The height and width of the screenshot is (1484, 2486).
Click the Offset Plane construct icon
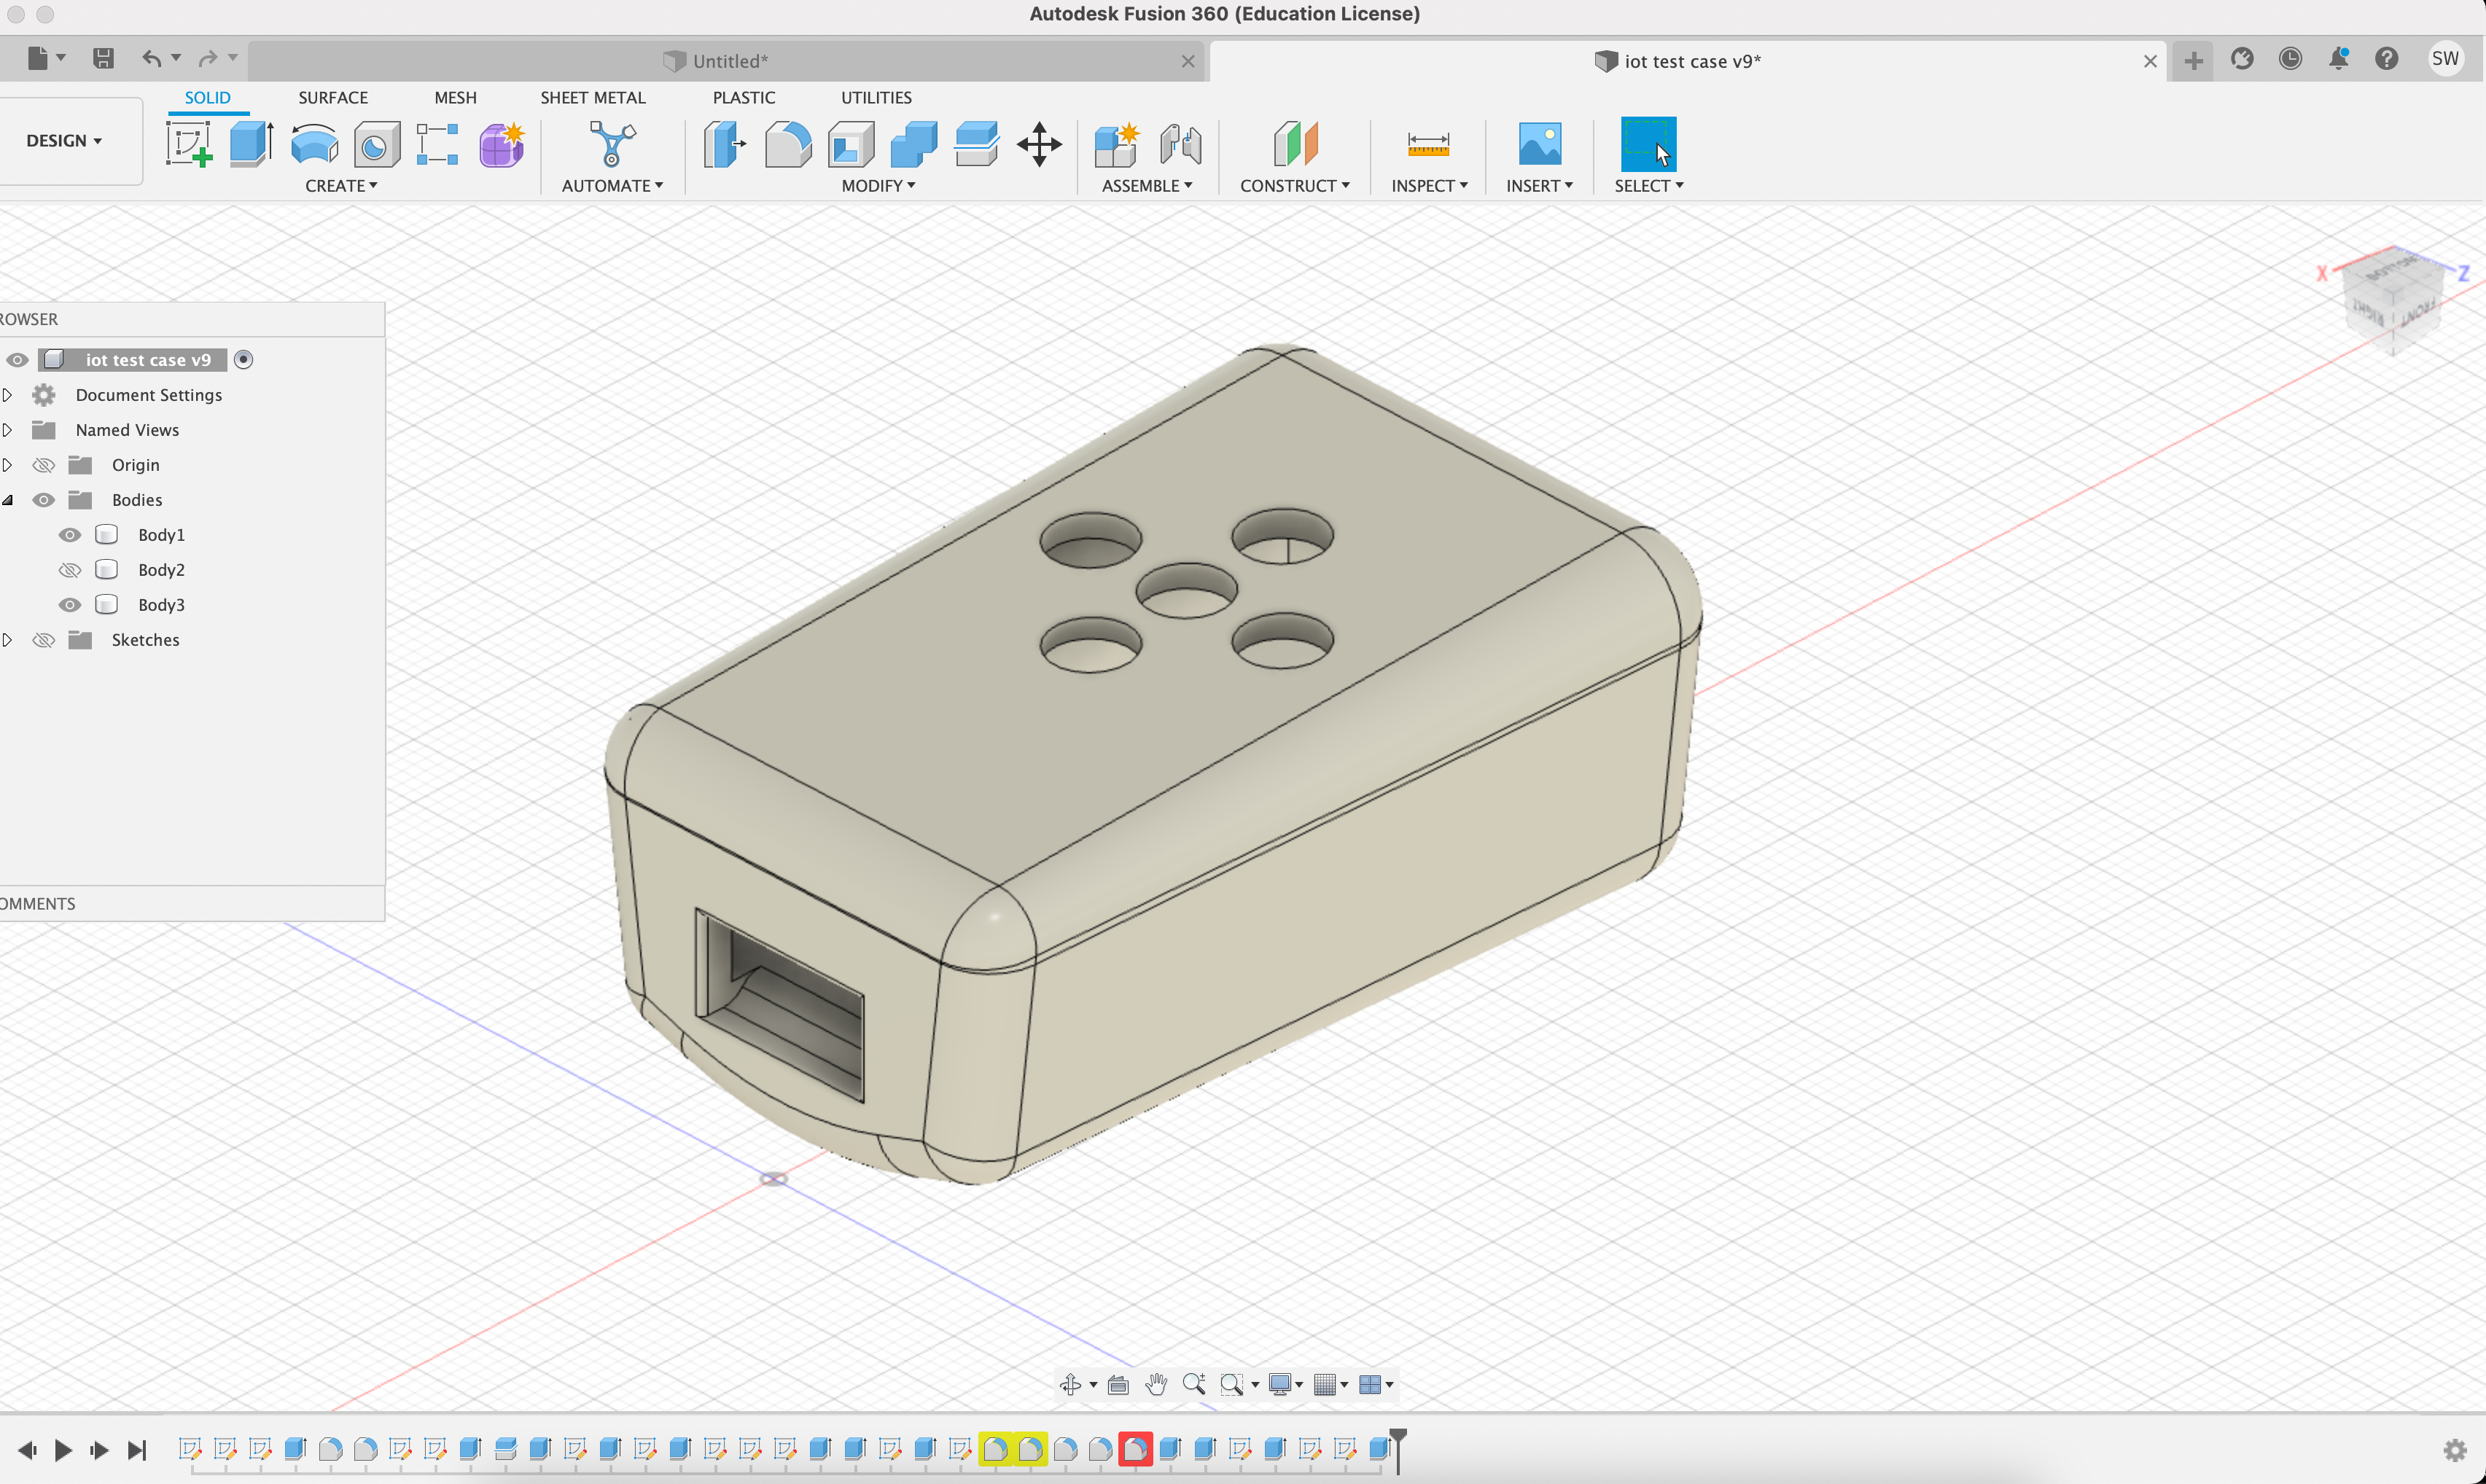point(1295,144)
